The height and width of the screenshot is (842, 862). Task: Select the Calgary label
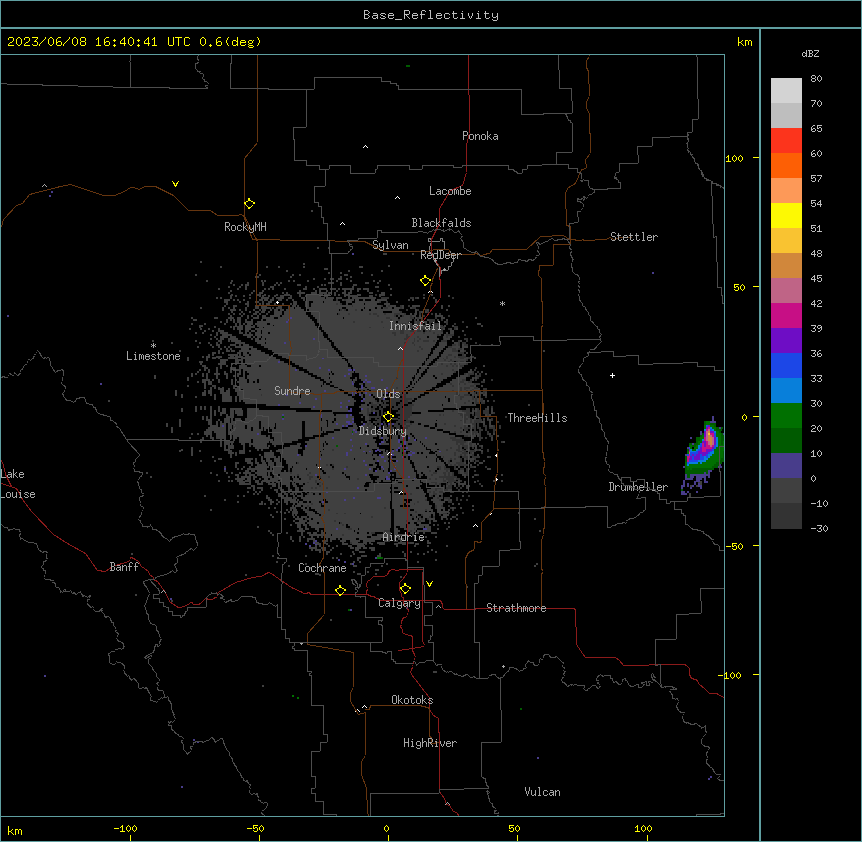(x=399, y=603)
